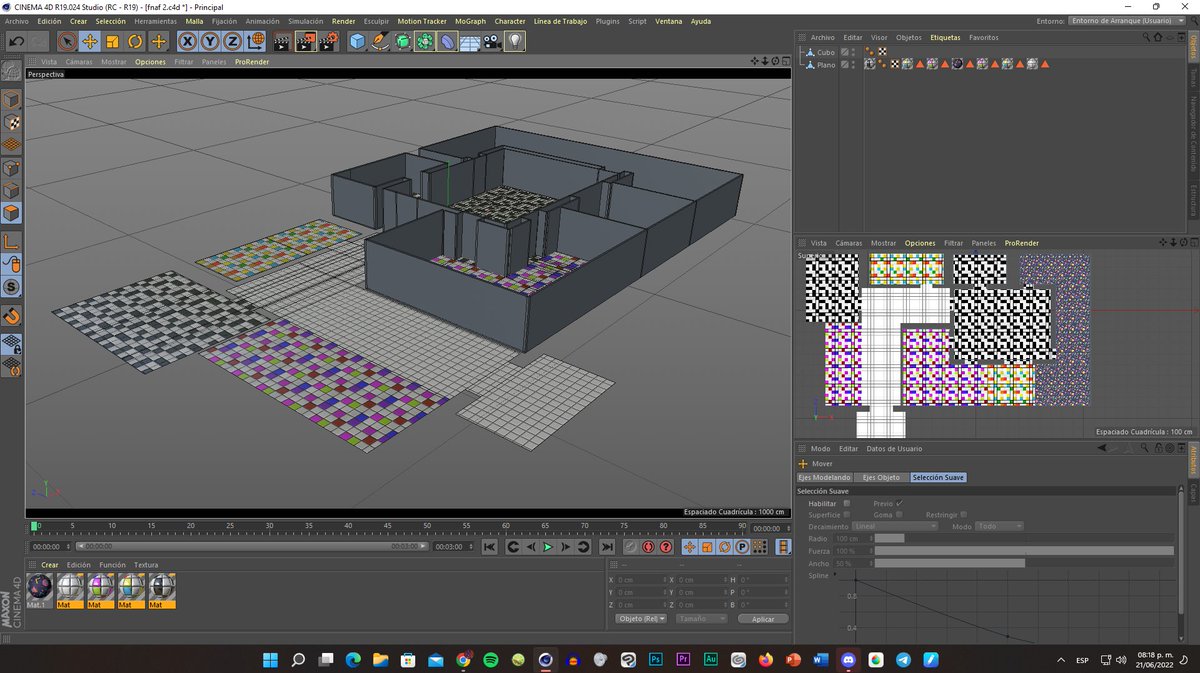
Task: Open the Herramientas menu
Action: 155,21
